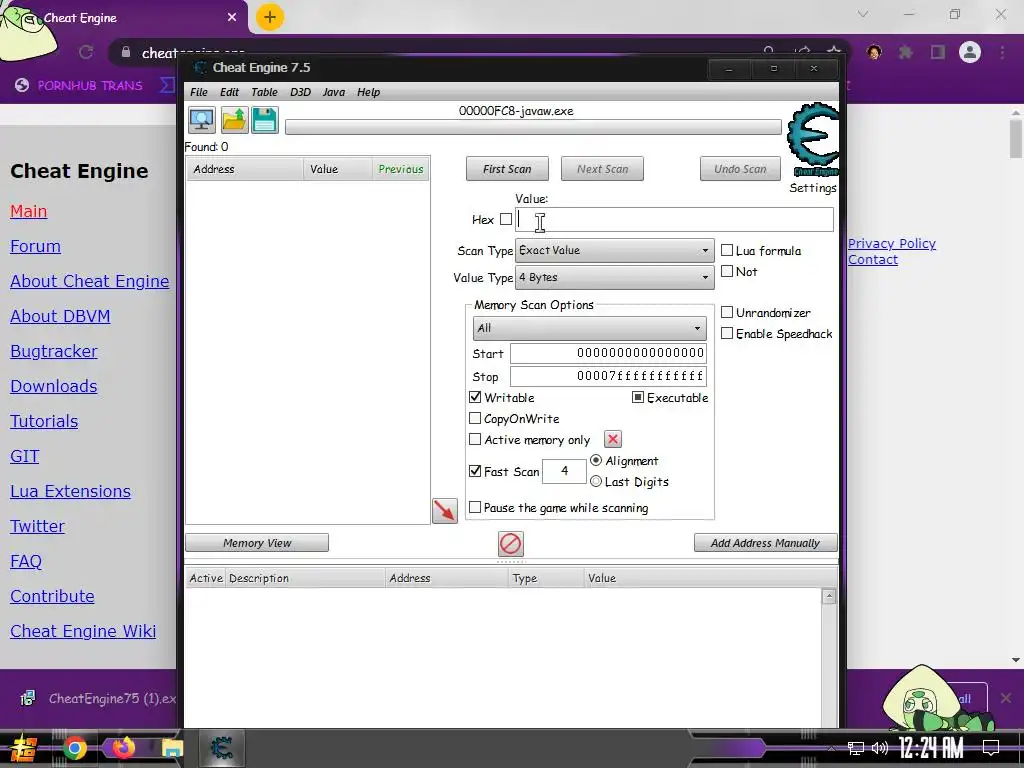Open the memory region All dropdown

click(x=589, y=328)
